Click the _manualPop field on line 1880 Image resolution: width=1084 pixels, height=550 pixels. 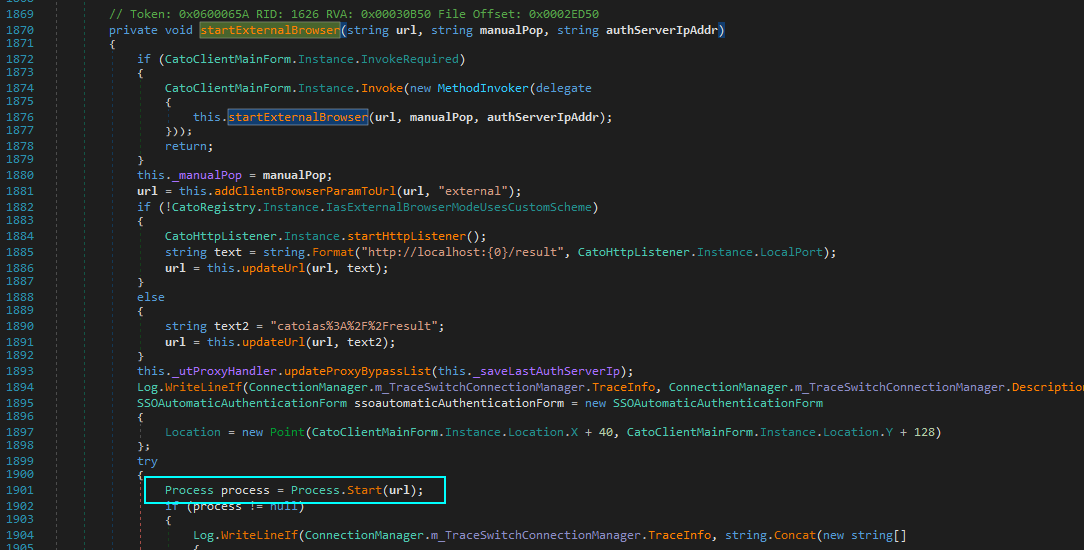click(207, 176)
